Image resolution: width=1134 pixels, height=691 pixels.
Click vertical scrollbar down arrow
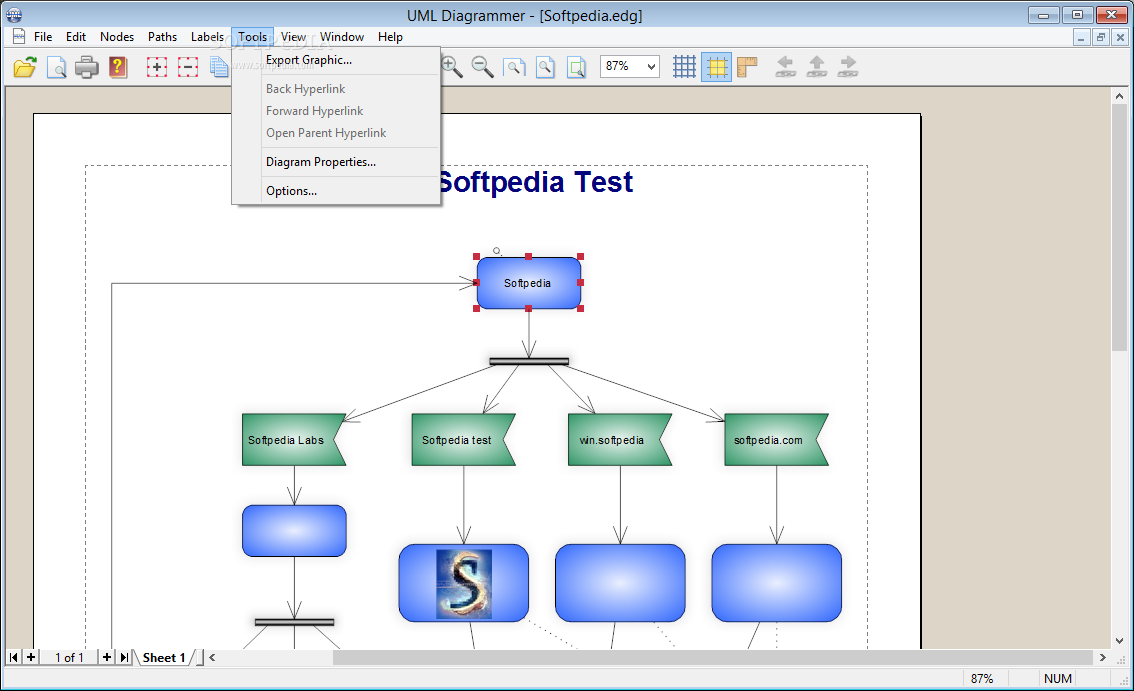[x=1120, y=640]
